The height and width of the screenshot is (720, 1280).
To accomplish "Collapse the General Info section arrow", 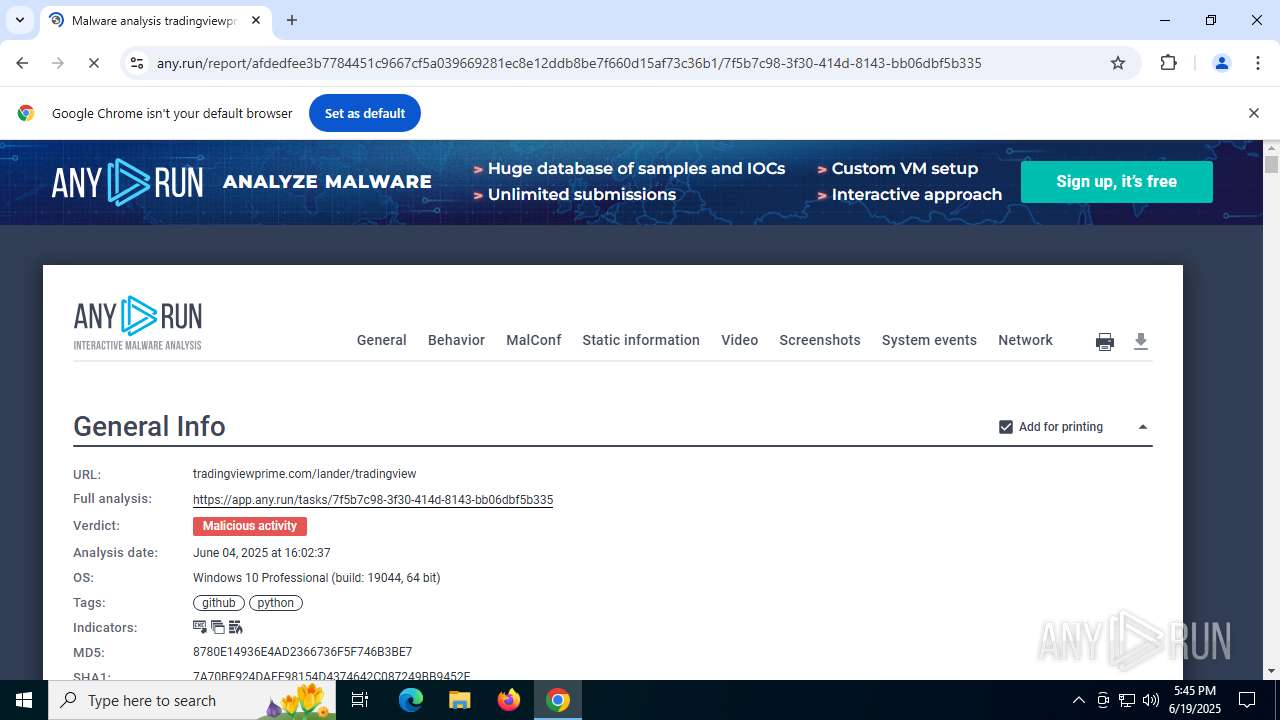I will (x=1143, y=427).
